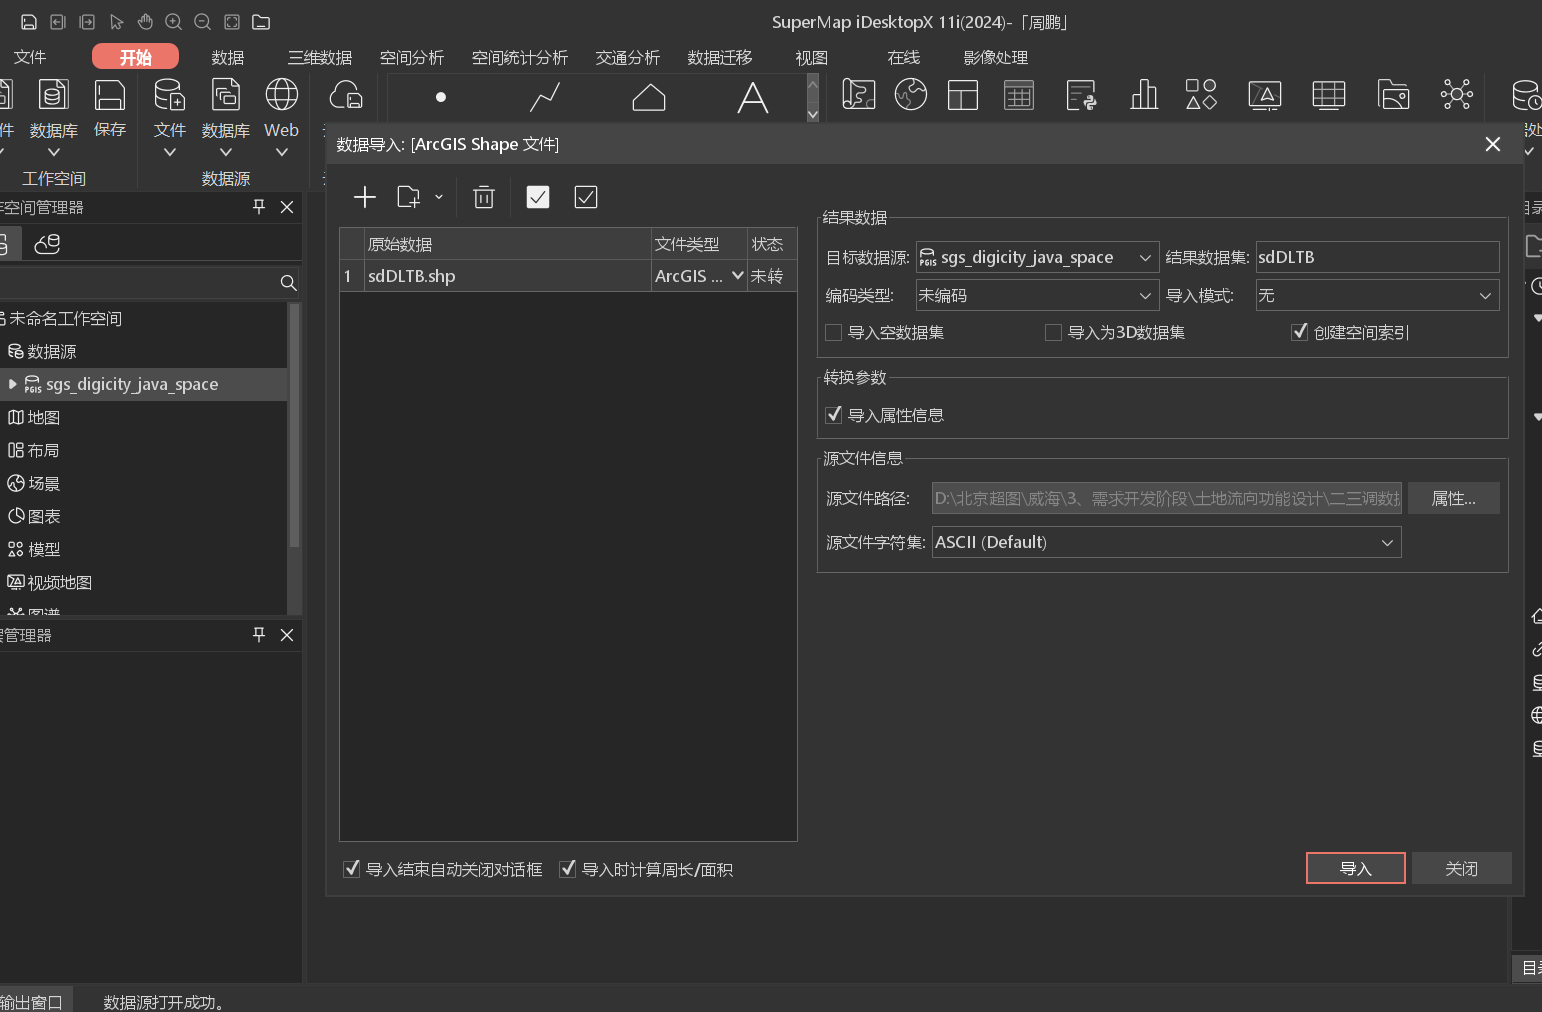Click the 属性... button
This screenshot has height=1012, width=1542.
[1454, 498]
